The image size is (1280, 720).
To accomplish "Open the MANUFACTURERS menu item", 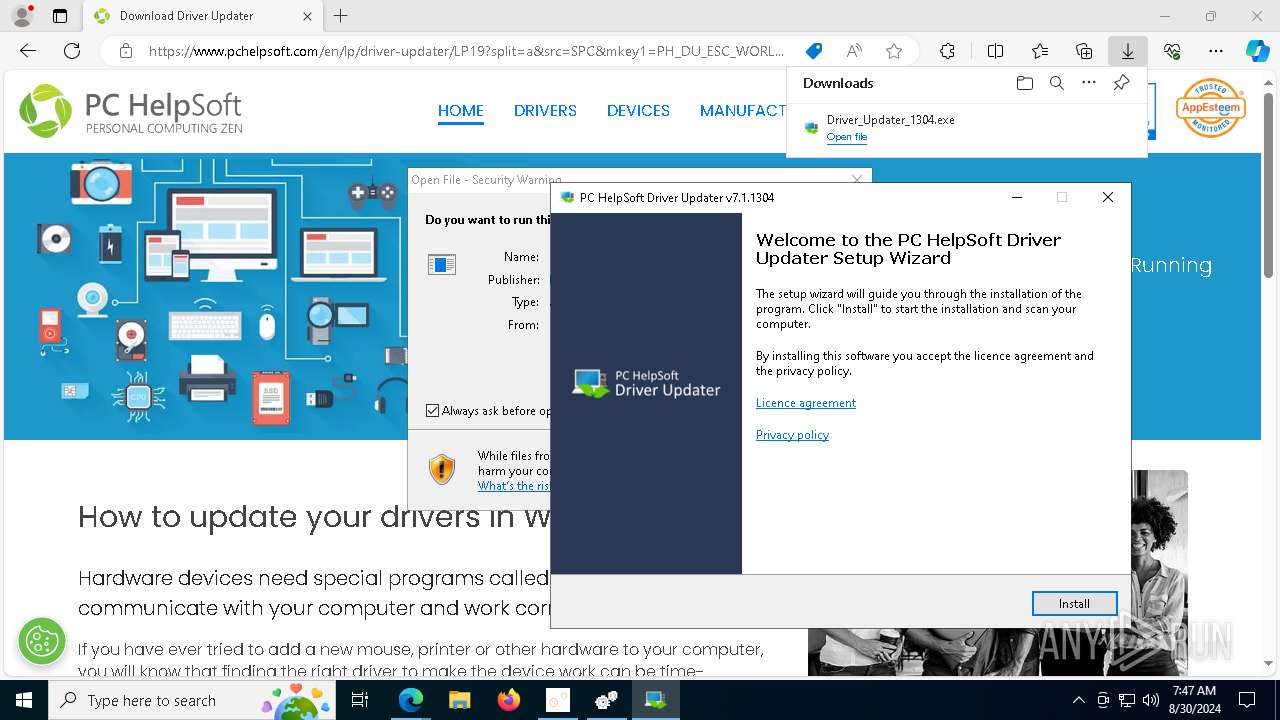I will pyautogui.click(x=743, y=111).
